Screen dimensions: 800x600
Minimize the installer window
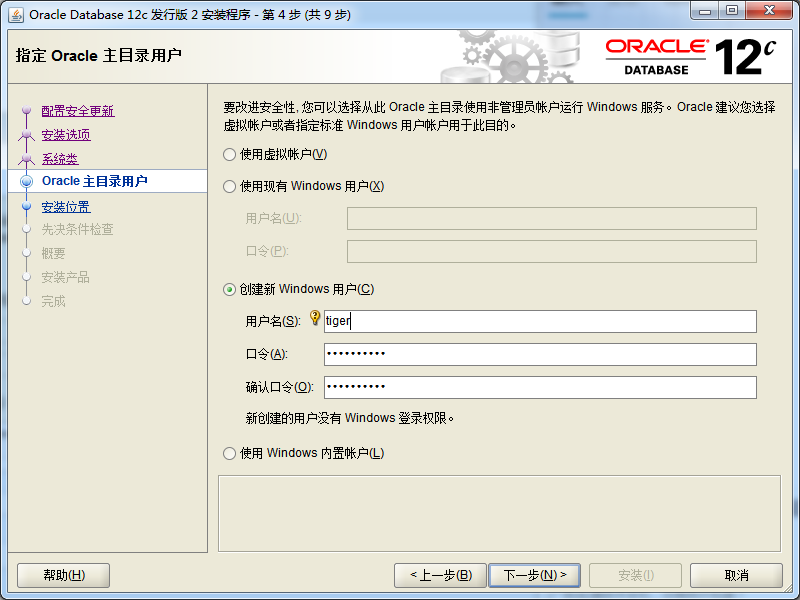pos(706,10)
